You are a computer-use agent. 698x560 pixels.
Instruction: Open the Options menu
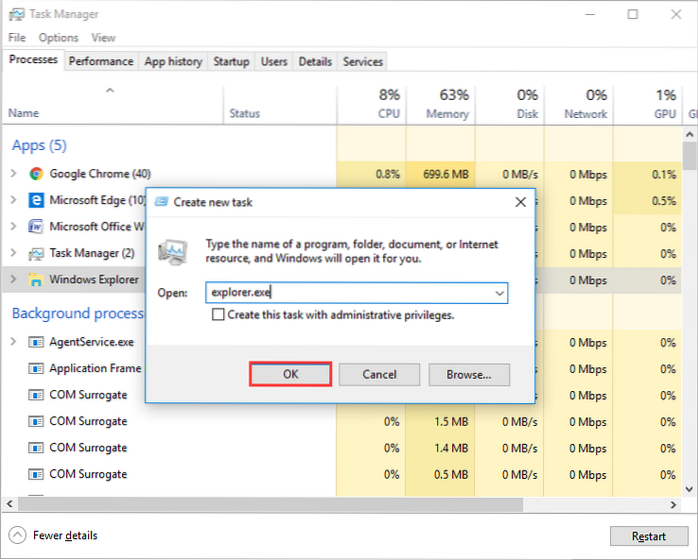pos(59,37)
